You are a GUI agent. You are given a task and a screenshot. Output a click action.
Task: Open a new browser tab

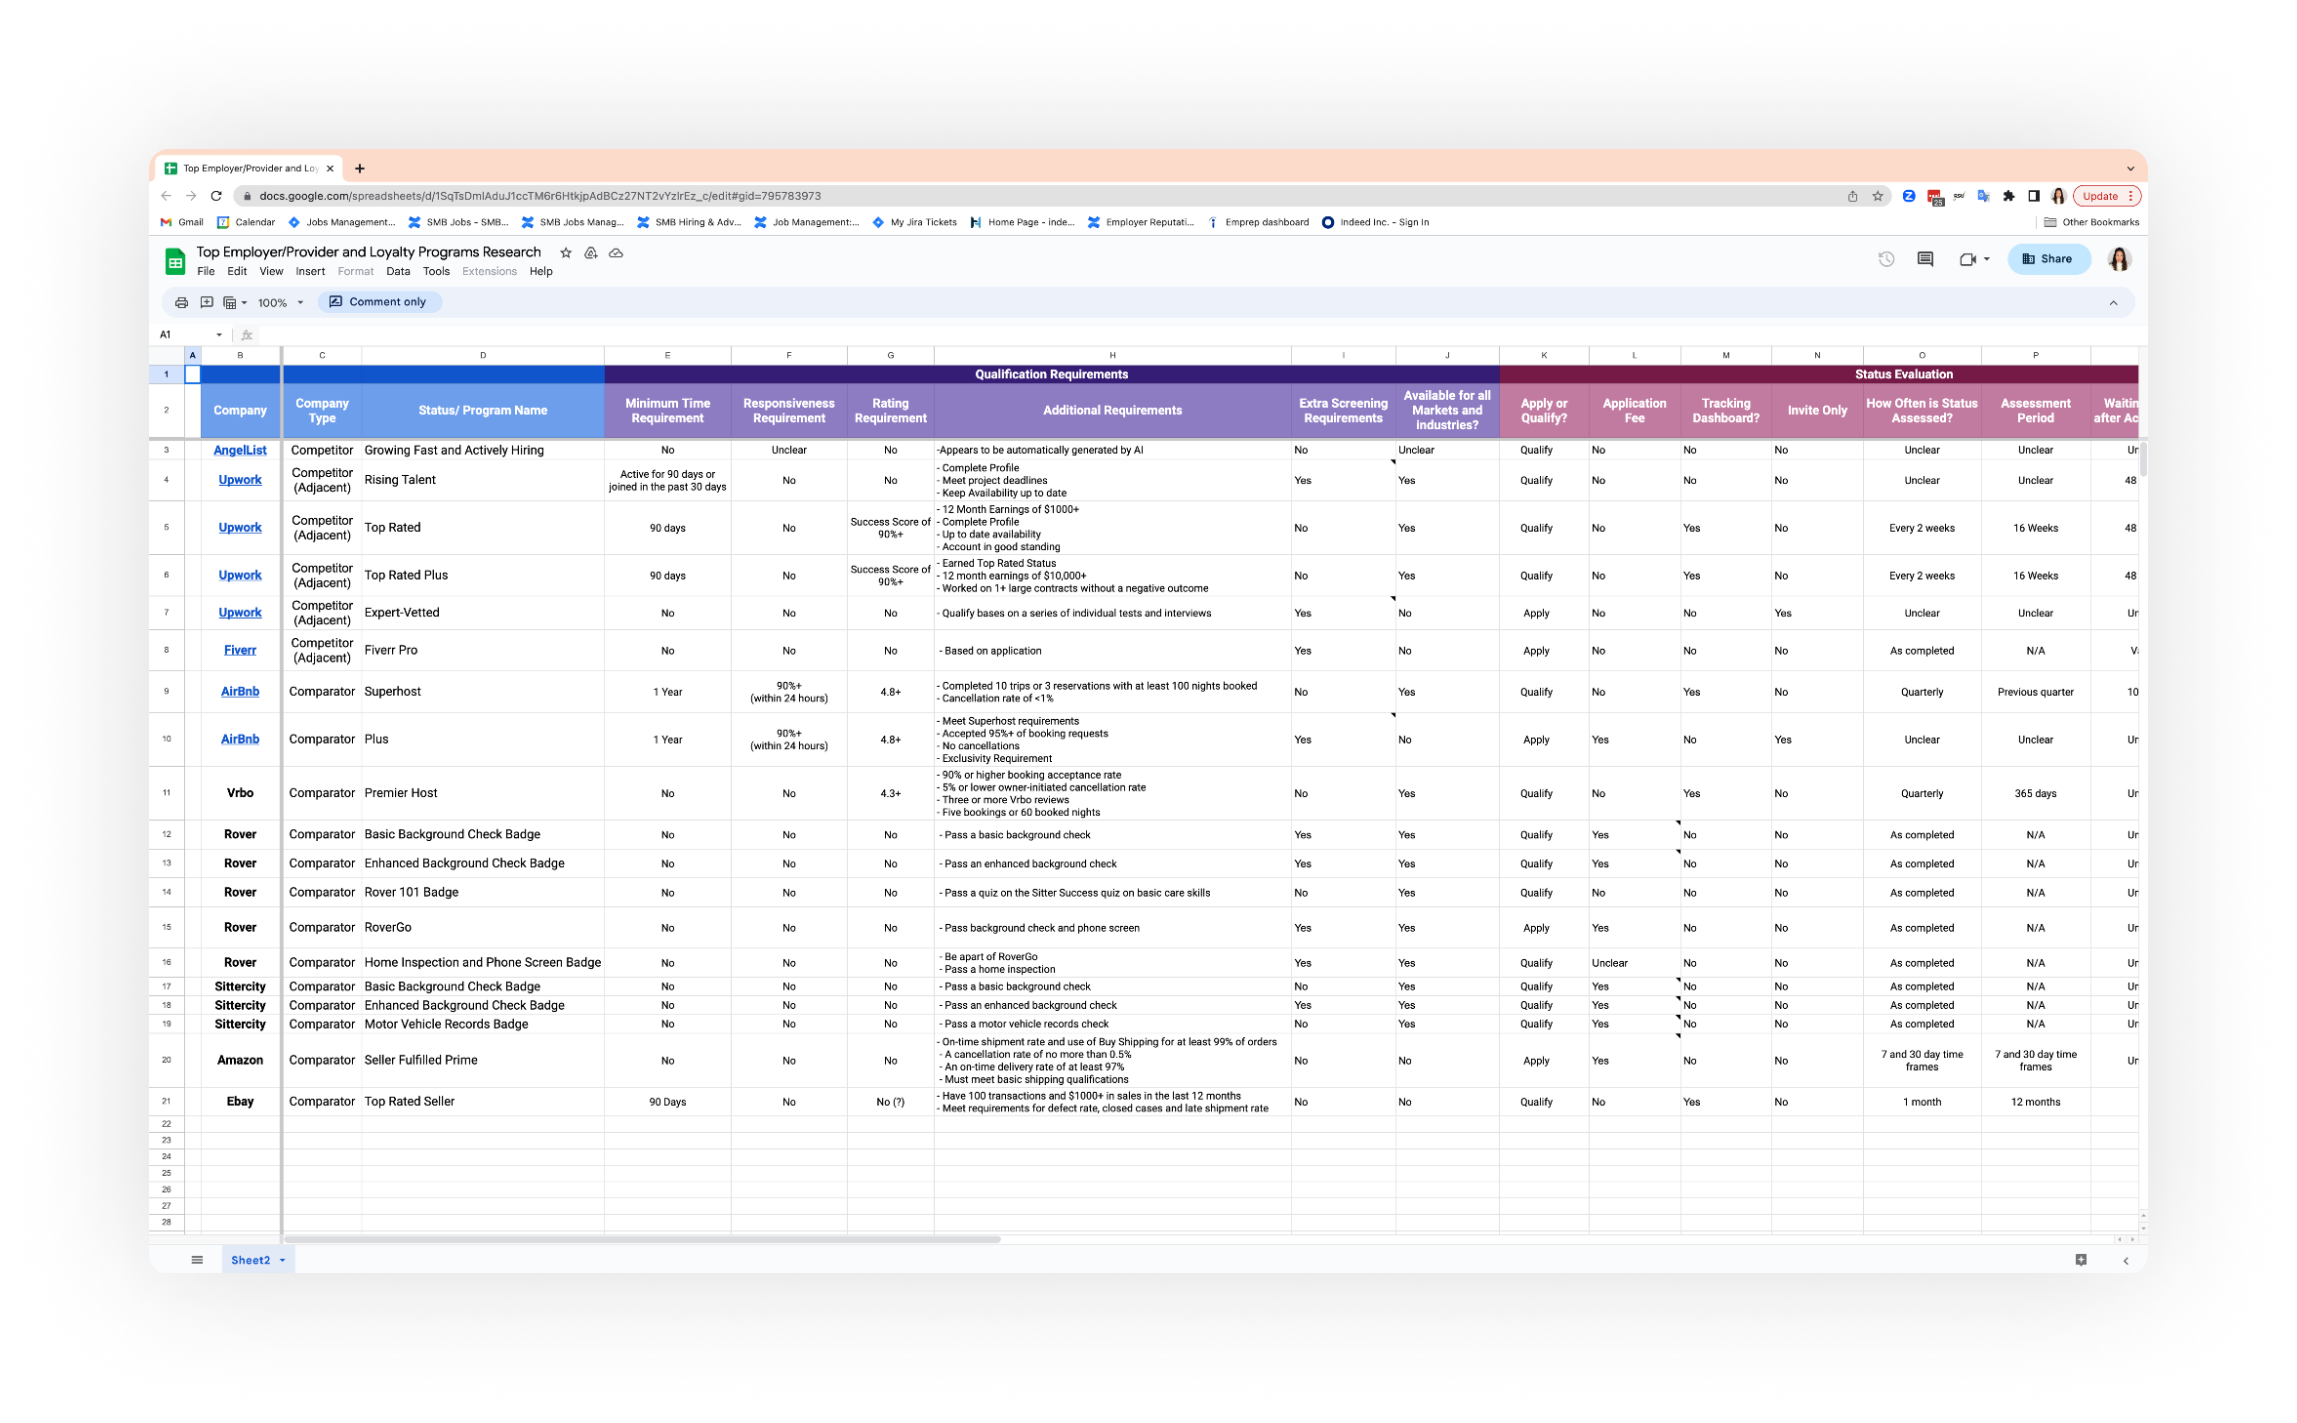pos(360,168)
